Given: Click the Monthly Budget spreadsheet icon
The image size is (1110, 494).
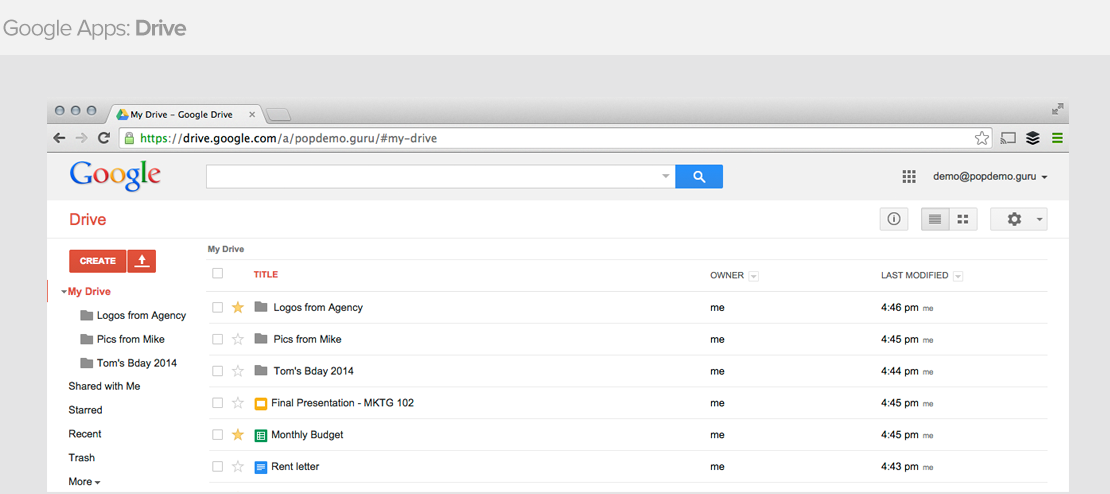Looking at the screenshot, I should (x=261, y=435).
